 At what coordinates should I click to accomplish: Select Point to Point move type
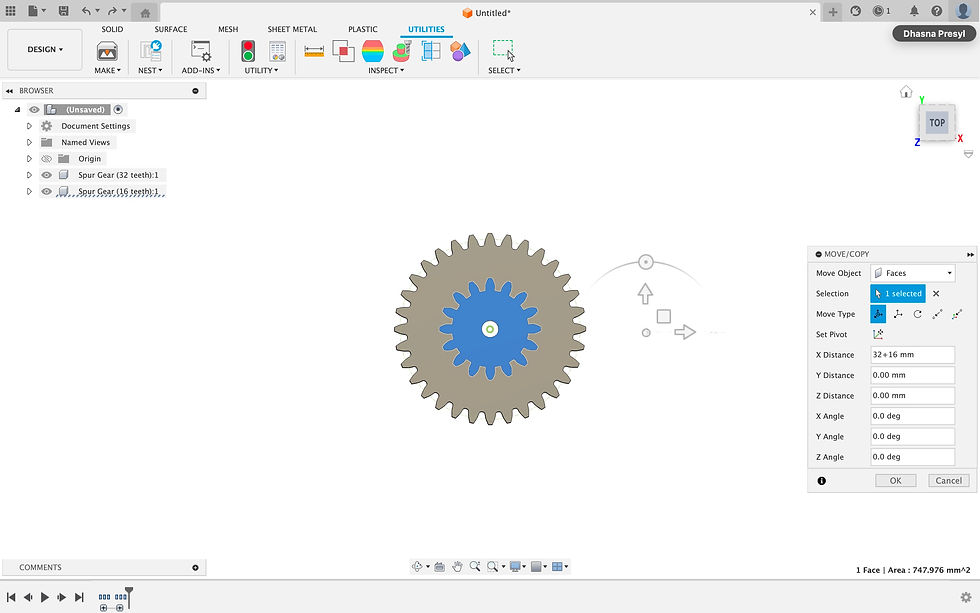pos(937,314)
